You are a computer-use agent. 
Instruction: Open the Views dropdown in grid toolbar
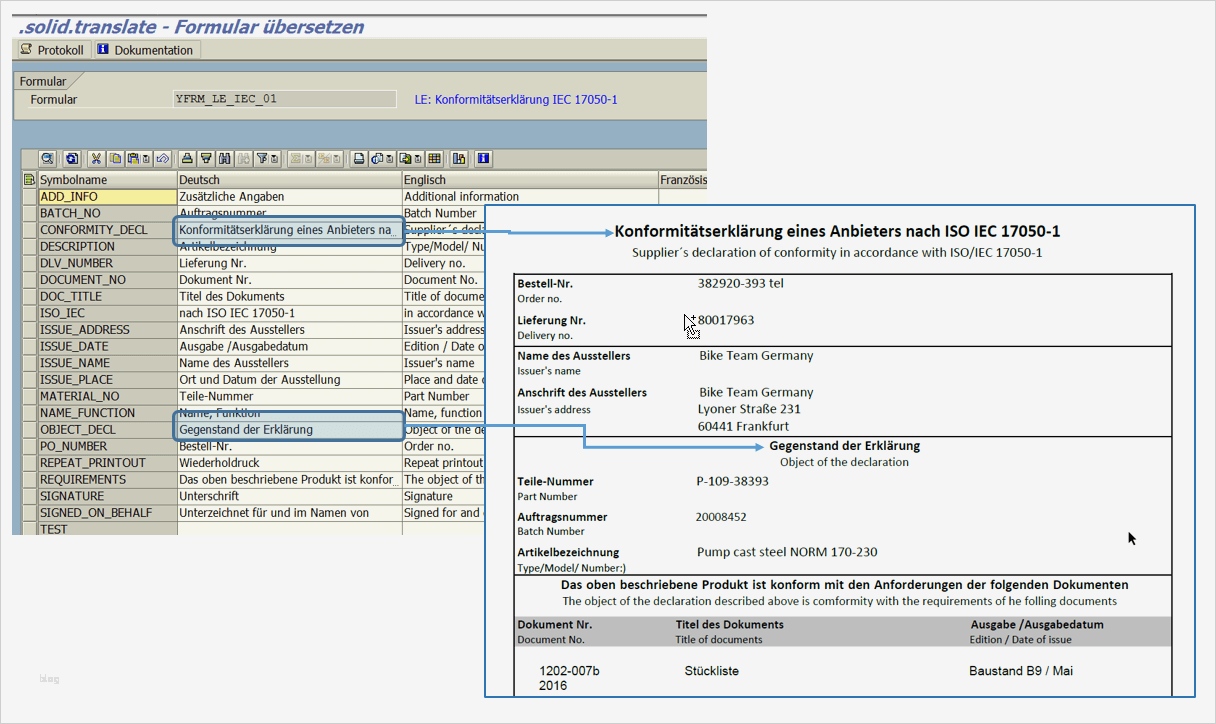tap(381, 159)
